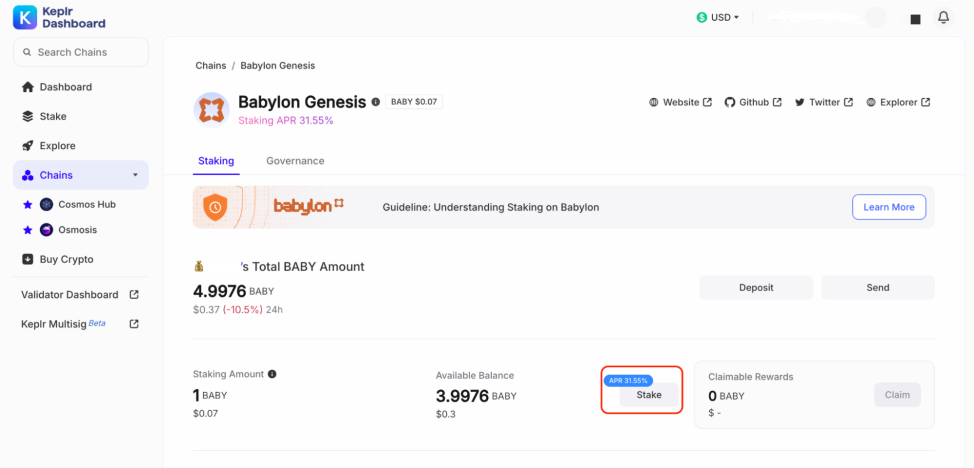
Task: Click the Stake layers icon
Action: pos(27,116)
